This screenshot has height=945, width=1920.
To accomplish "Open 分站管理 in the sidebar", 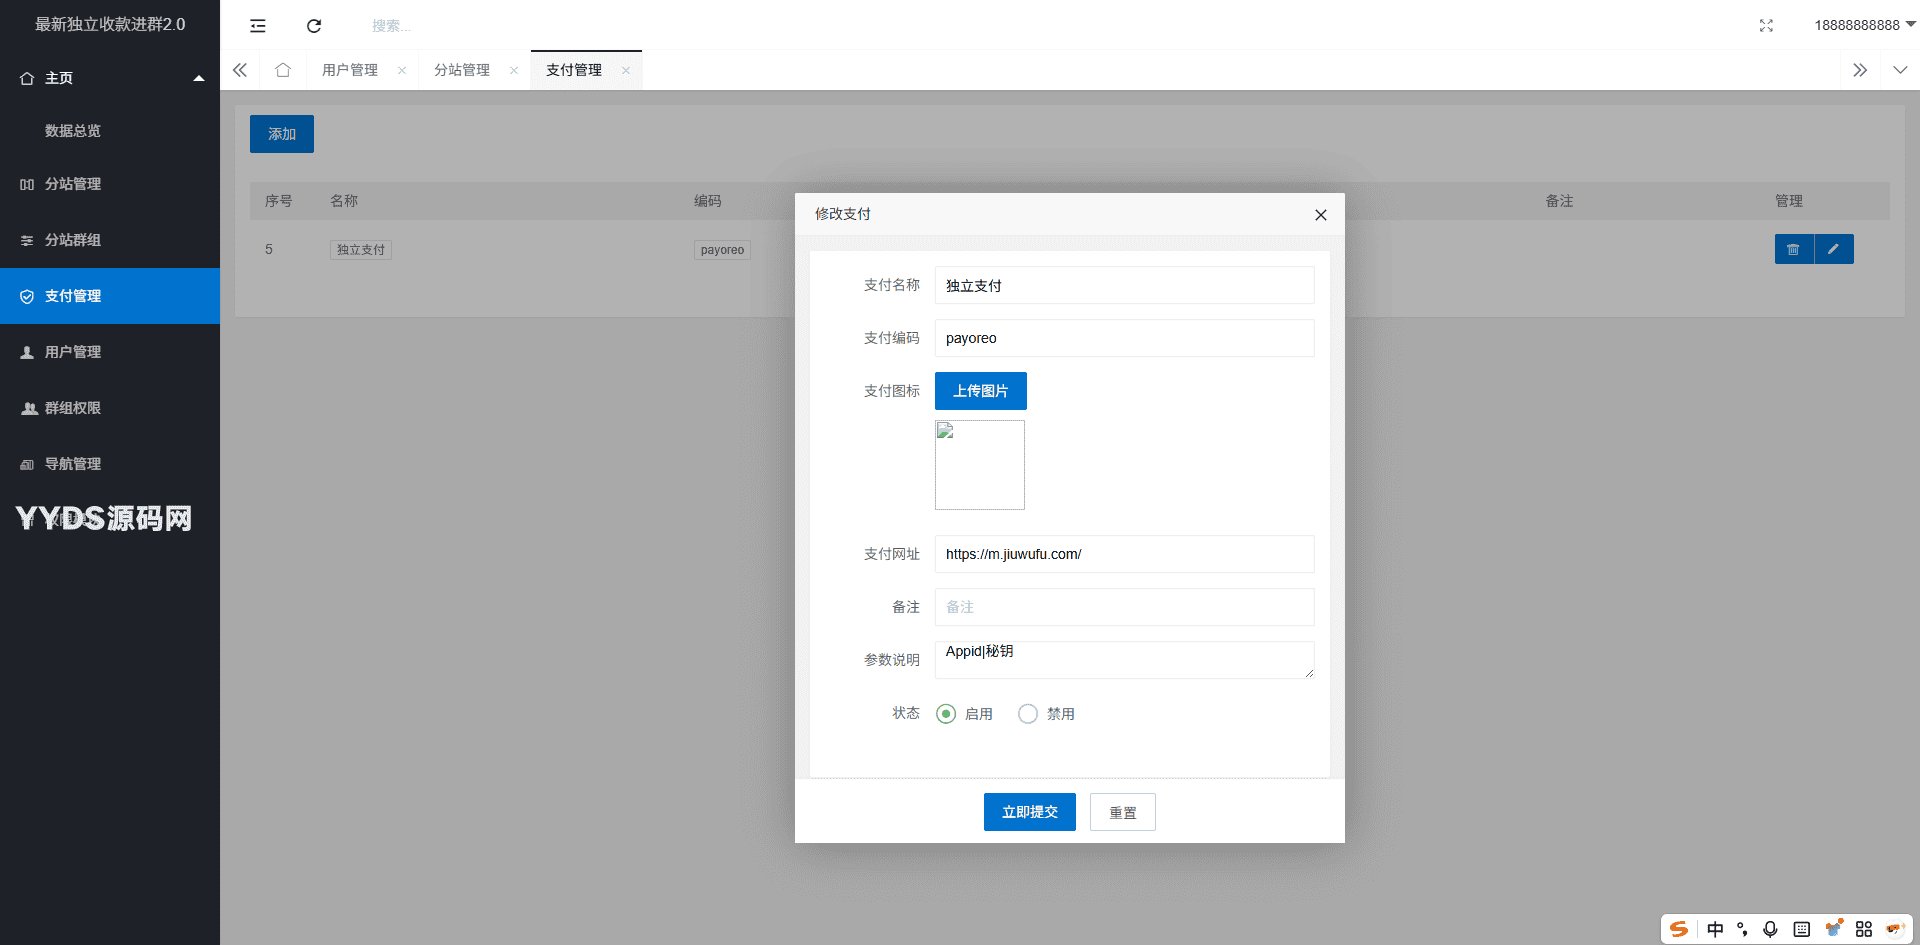I will pyautogui.click(x=110, y=184).
